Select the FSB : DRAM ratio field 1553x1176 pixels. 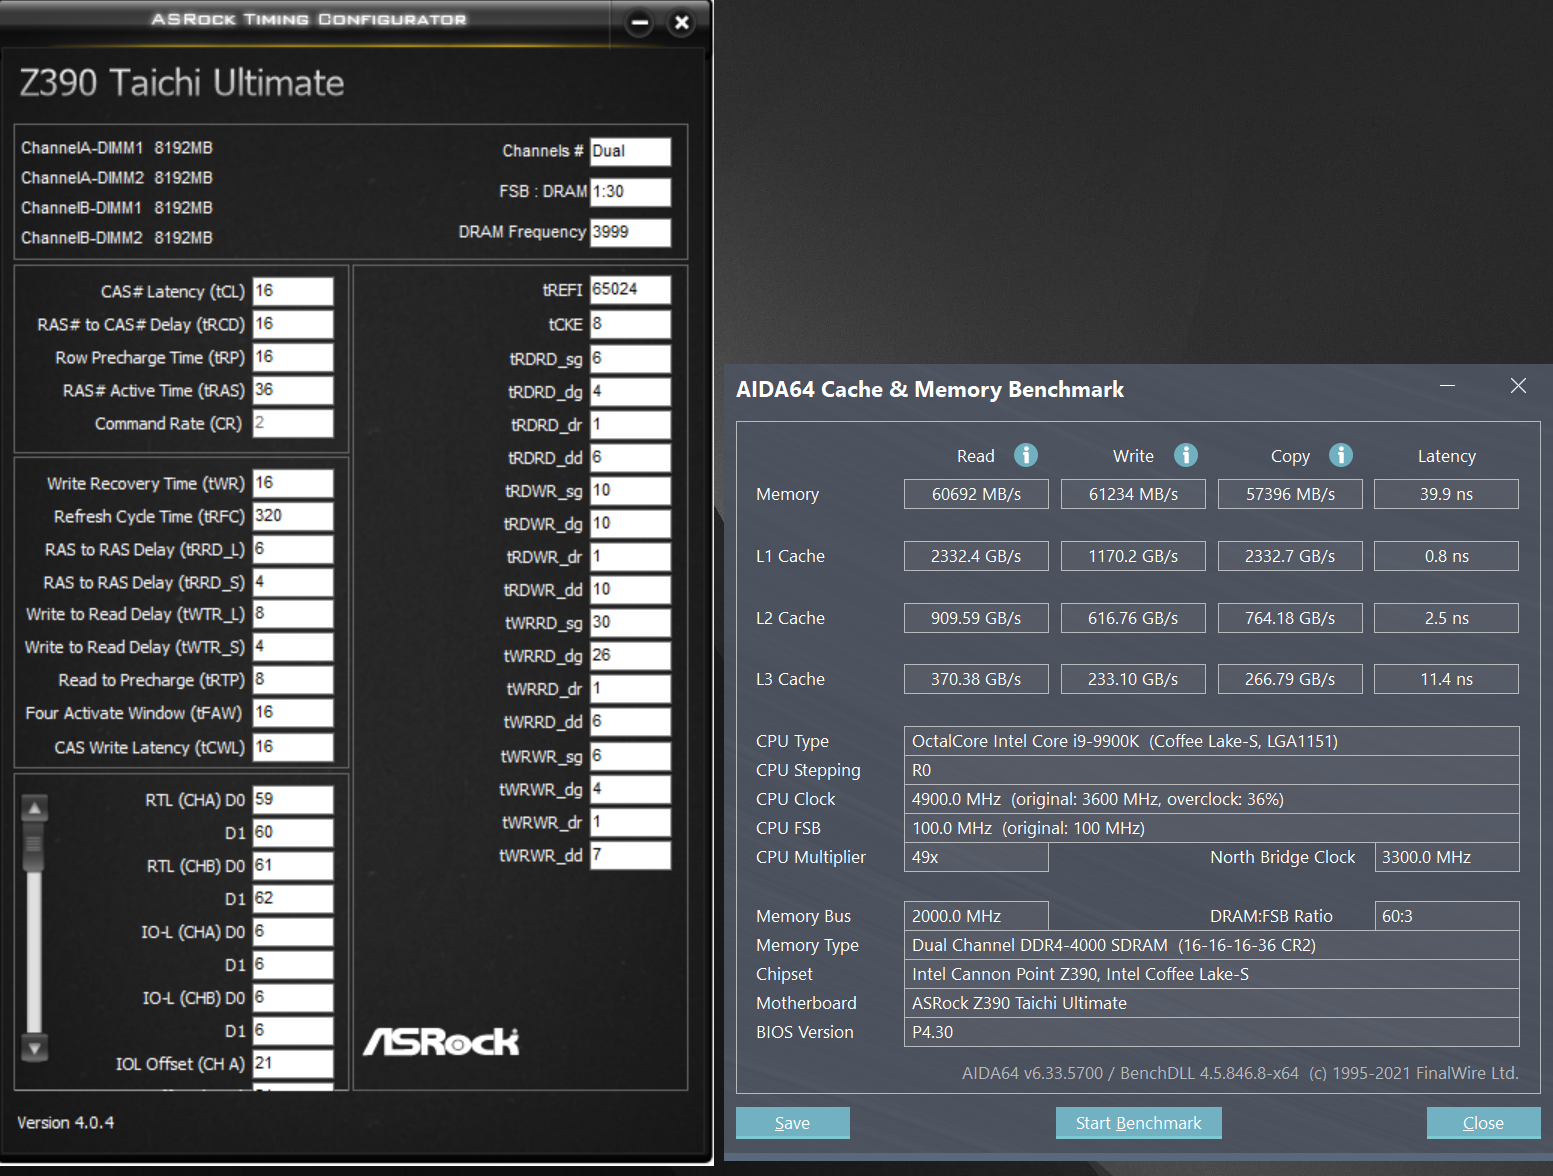[631, 192]
